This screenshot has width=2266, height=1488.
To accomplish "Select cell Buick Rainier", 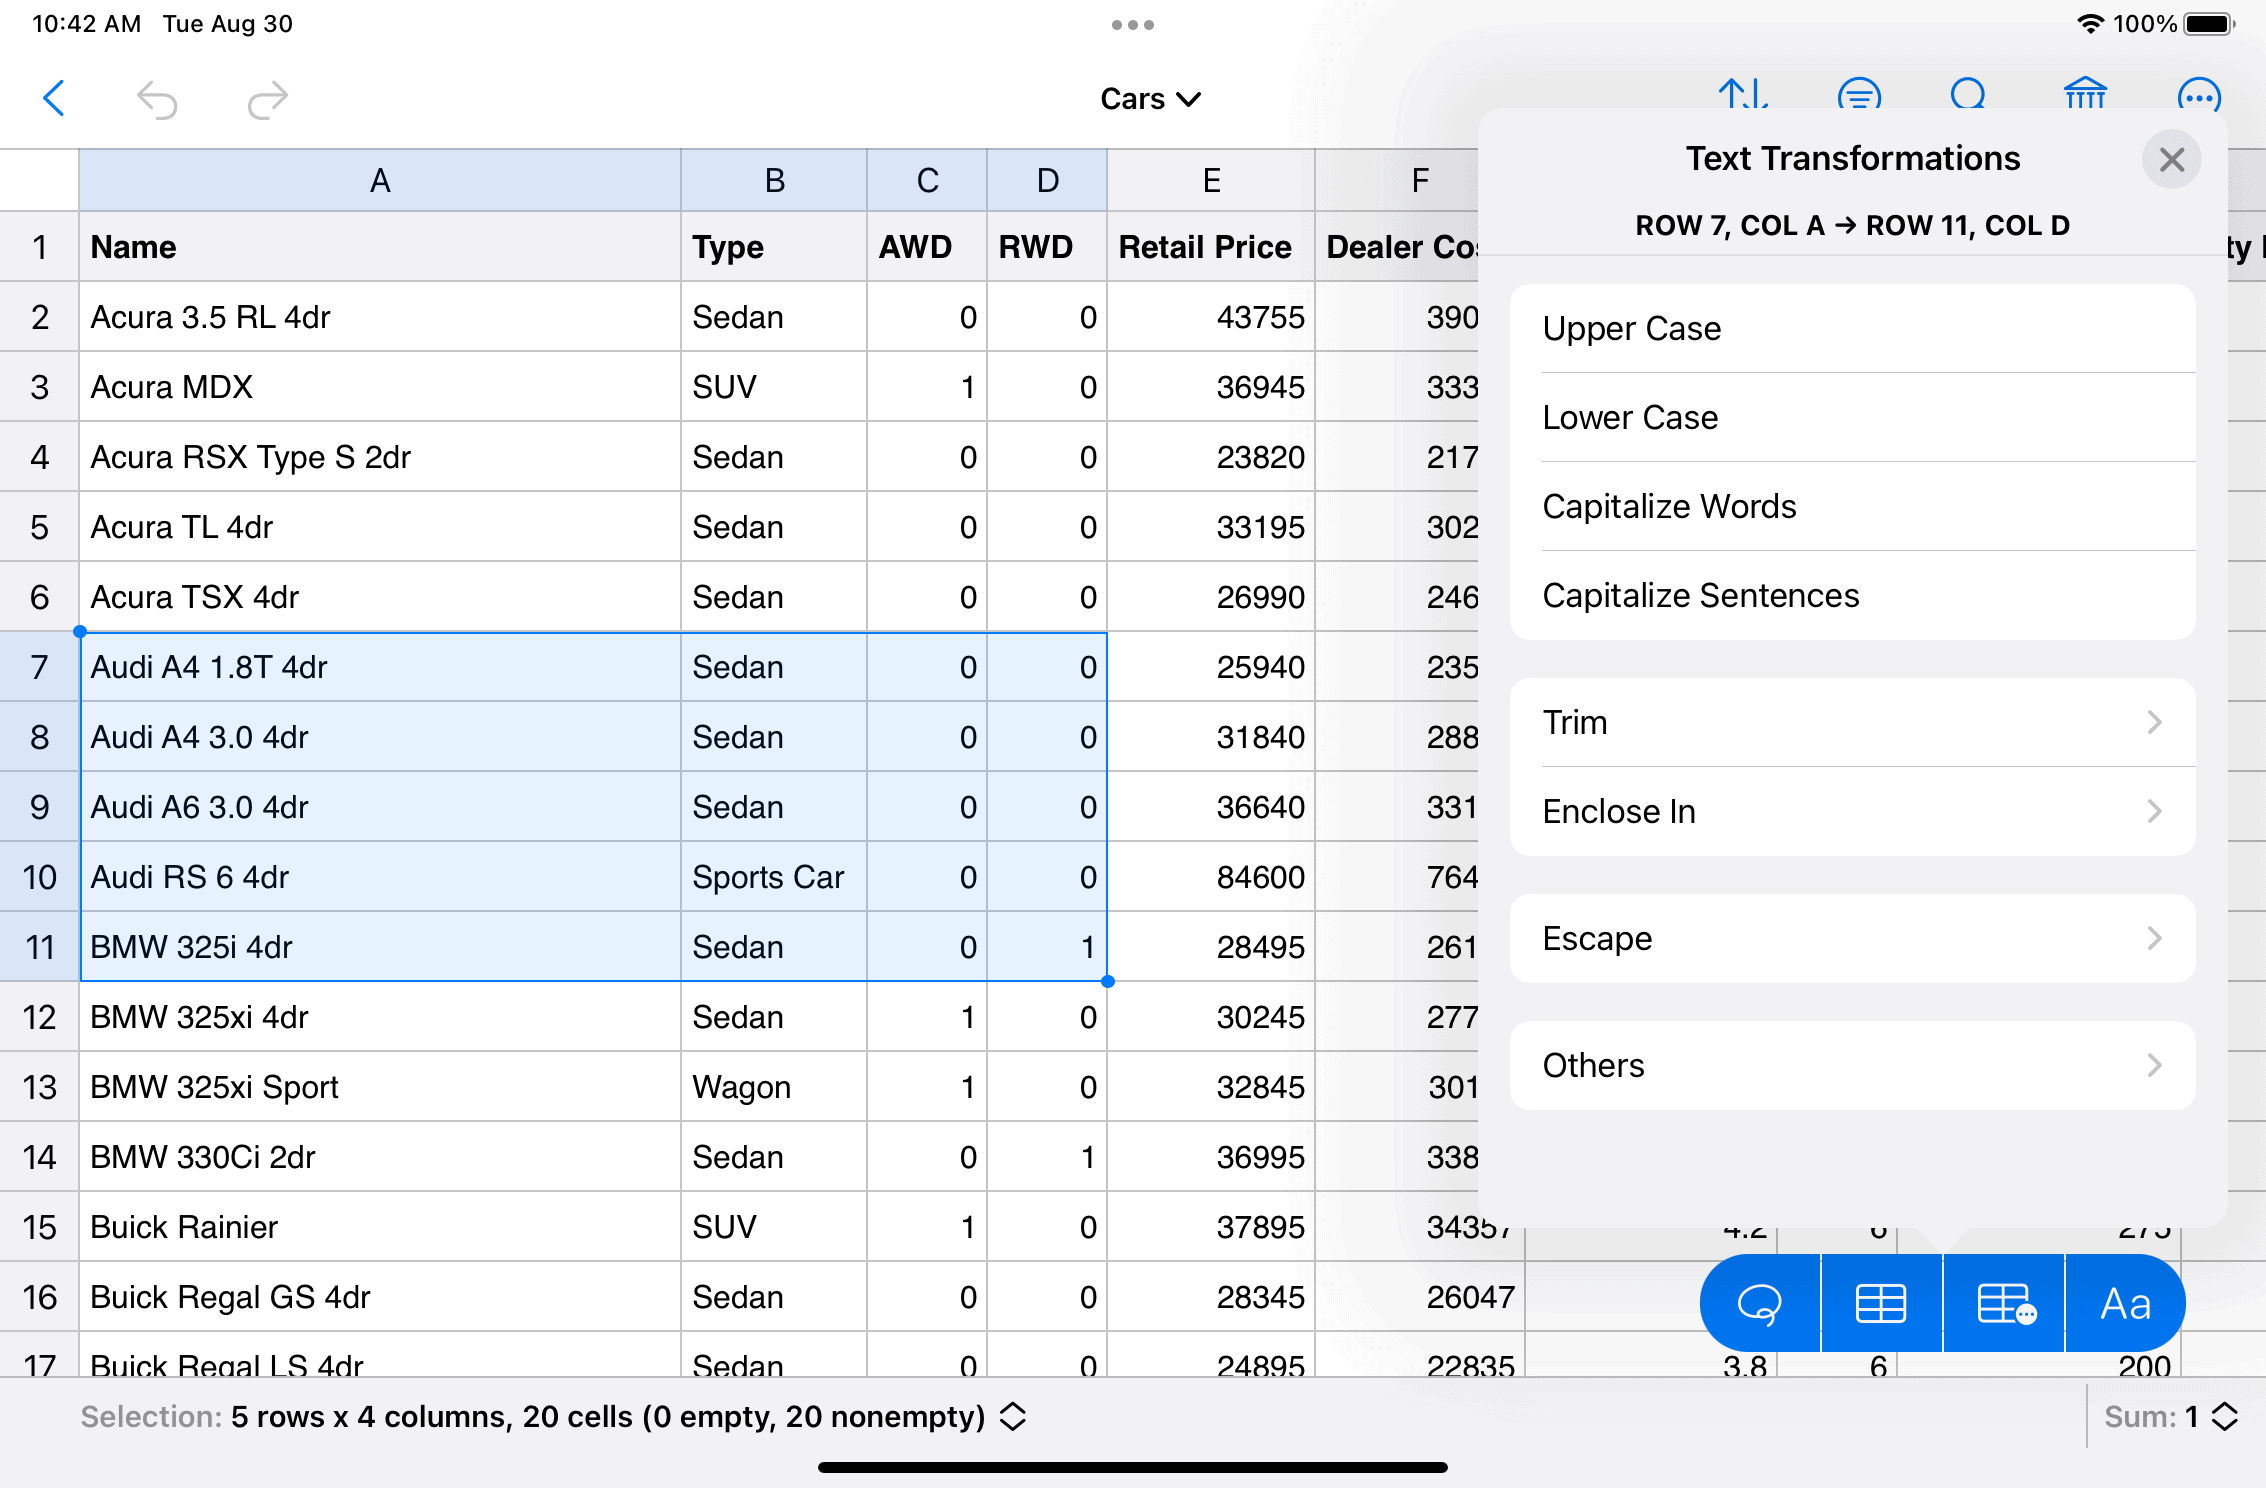I will [x=380, y=1227].
